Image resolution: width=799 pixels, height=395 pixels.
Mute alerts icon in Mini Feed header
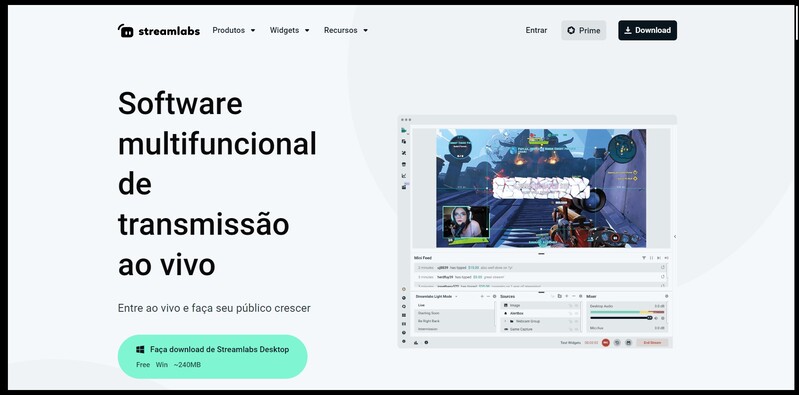point(667,258)
